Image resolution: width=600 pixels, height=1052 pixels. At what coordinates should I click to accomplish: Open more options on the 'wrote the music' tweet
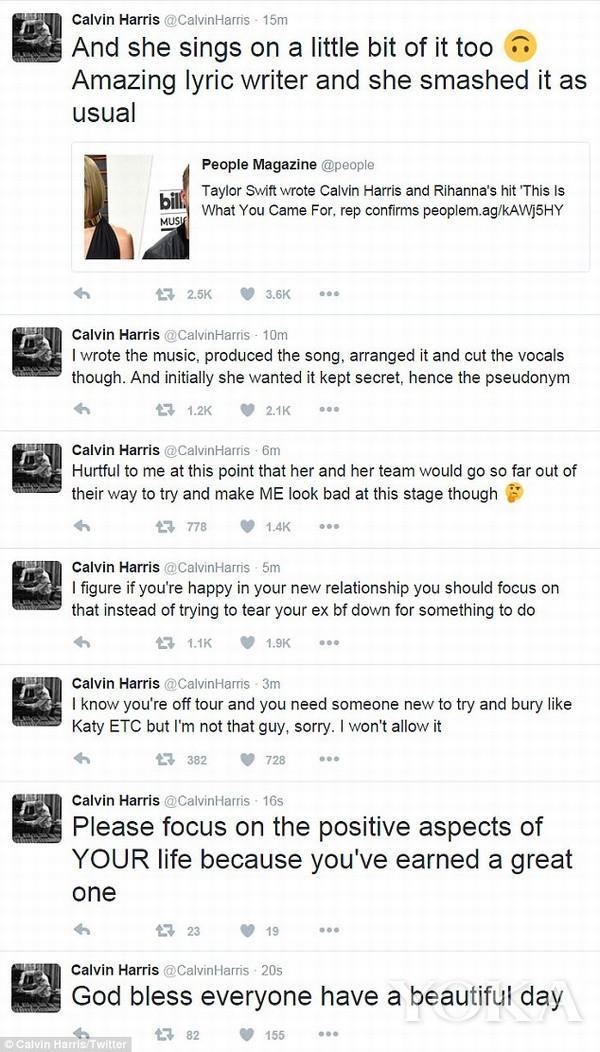tap(329, 410)
